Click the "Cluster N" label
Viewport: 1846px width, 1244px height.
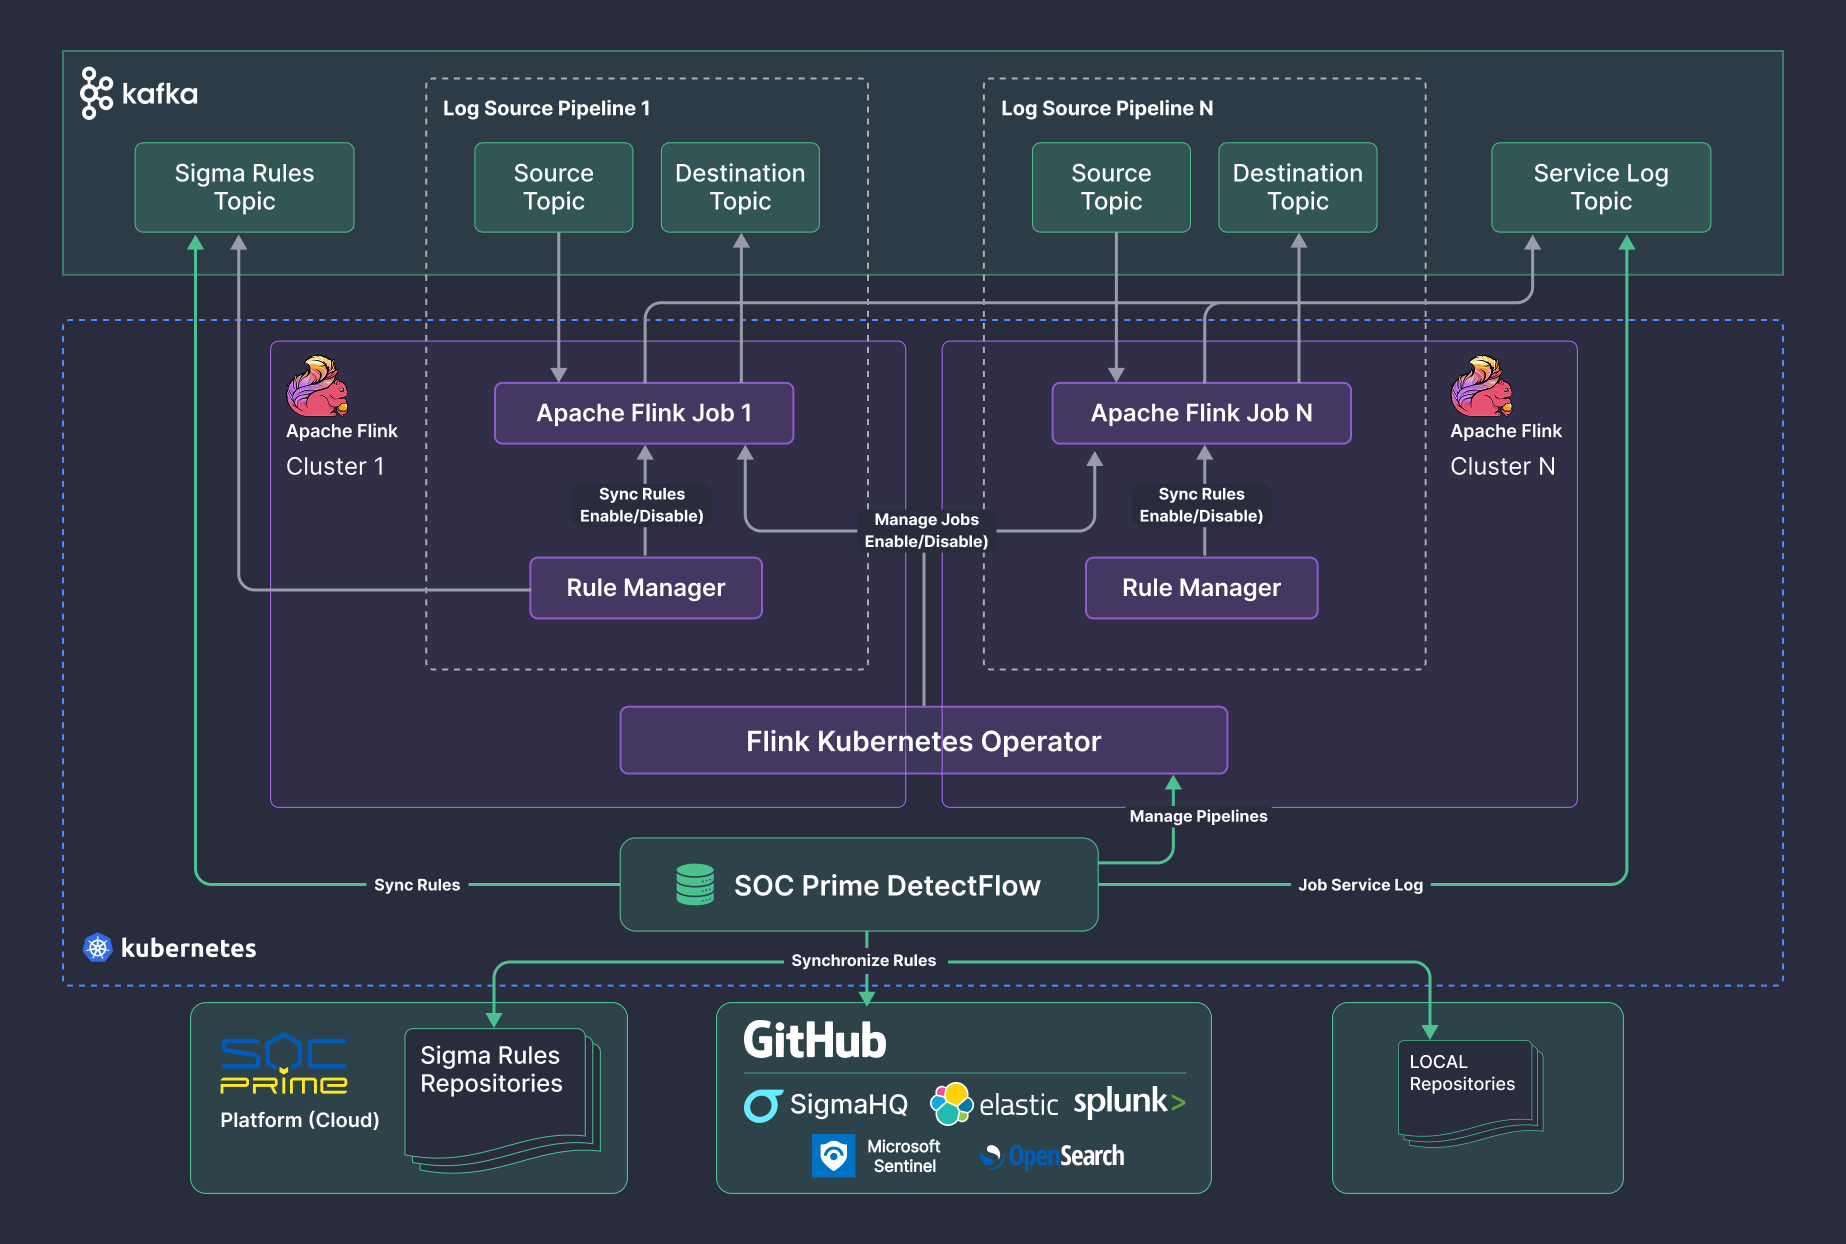[x=1503, y=466]
